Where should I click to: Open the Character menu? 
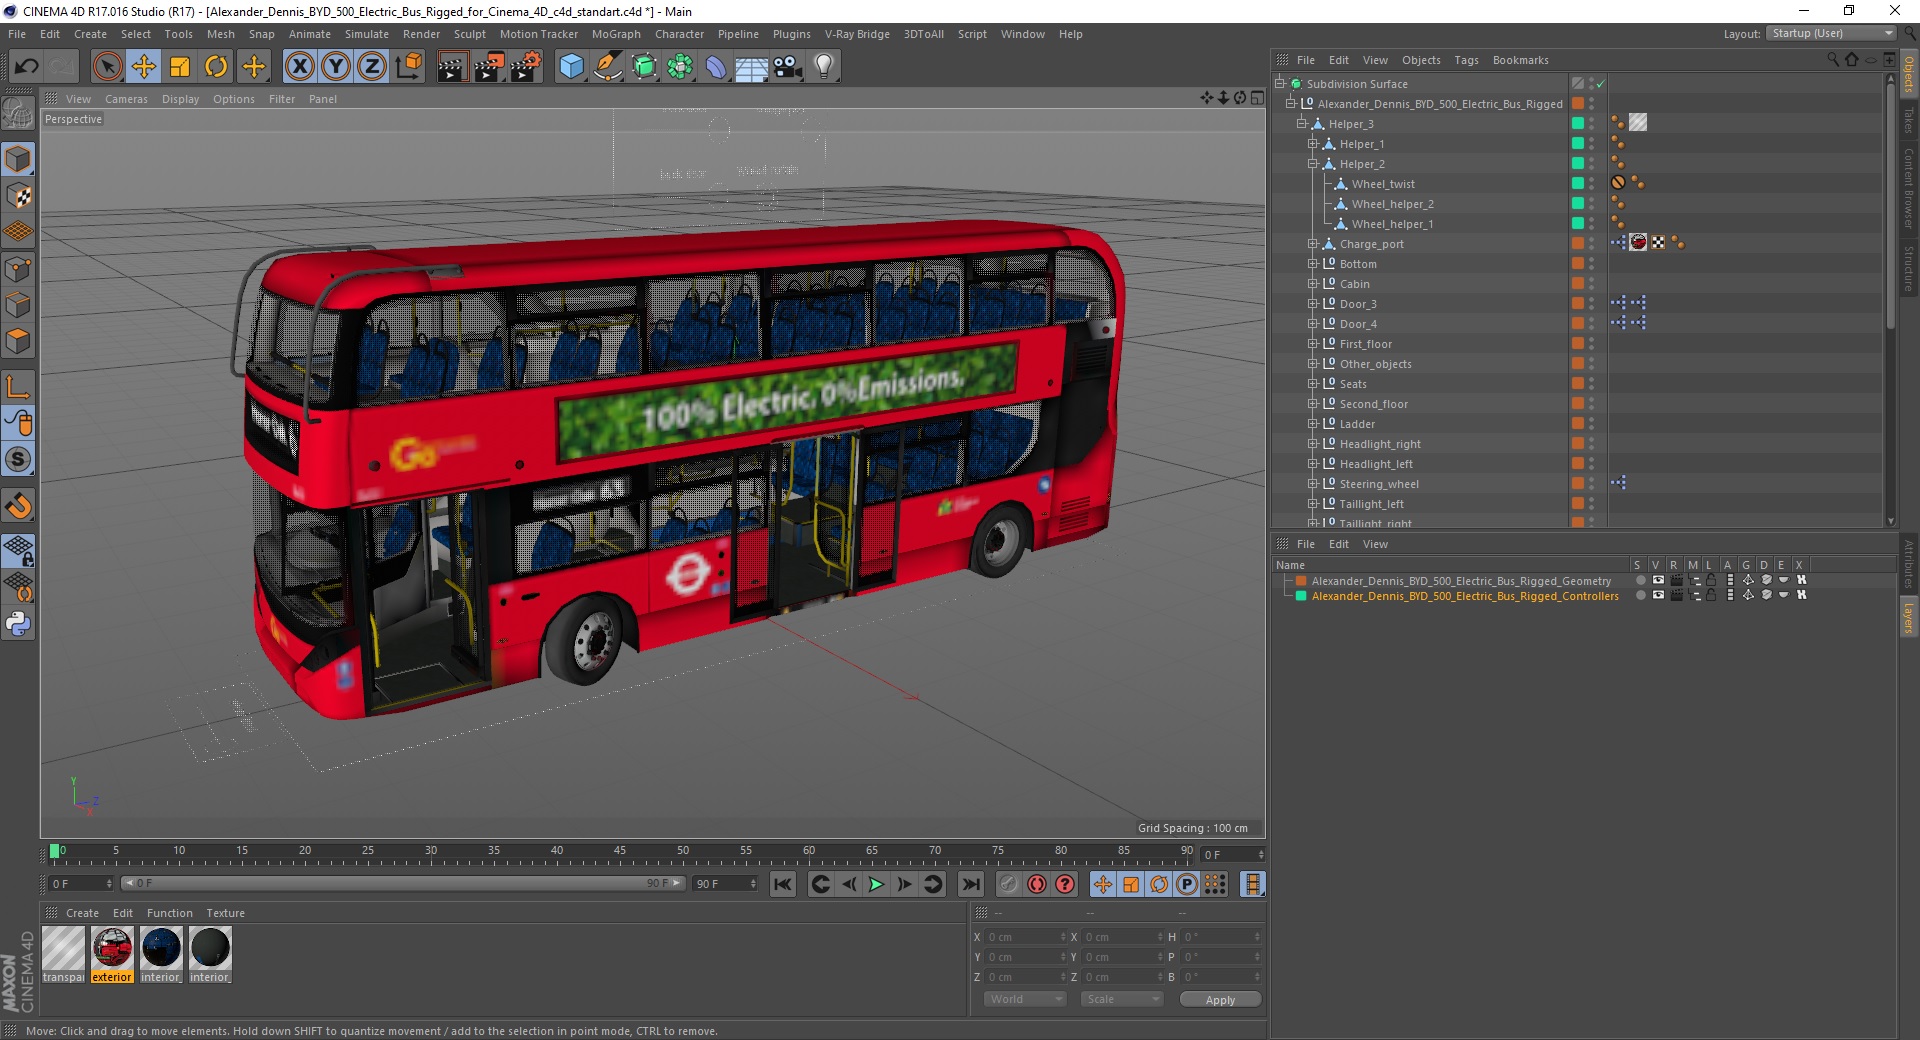coord(679,34)
